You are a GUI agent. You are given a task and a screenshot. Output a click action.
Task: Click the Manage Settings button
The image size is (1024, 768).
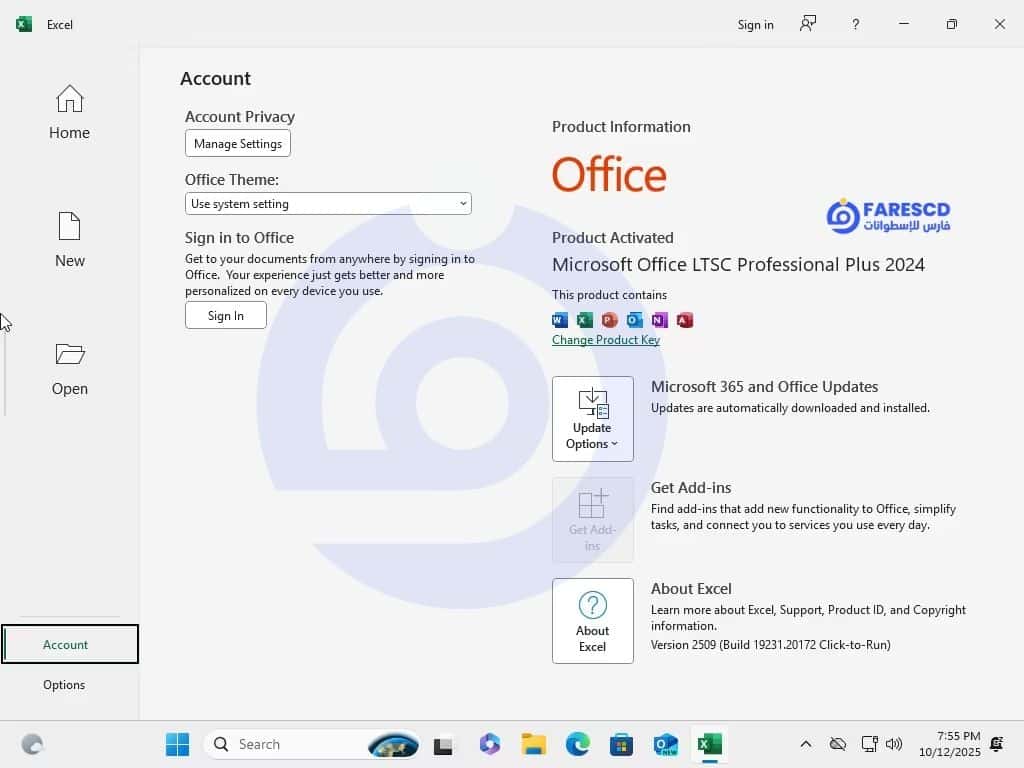pyautogui.click(x=238, y=144)
